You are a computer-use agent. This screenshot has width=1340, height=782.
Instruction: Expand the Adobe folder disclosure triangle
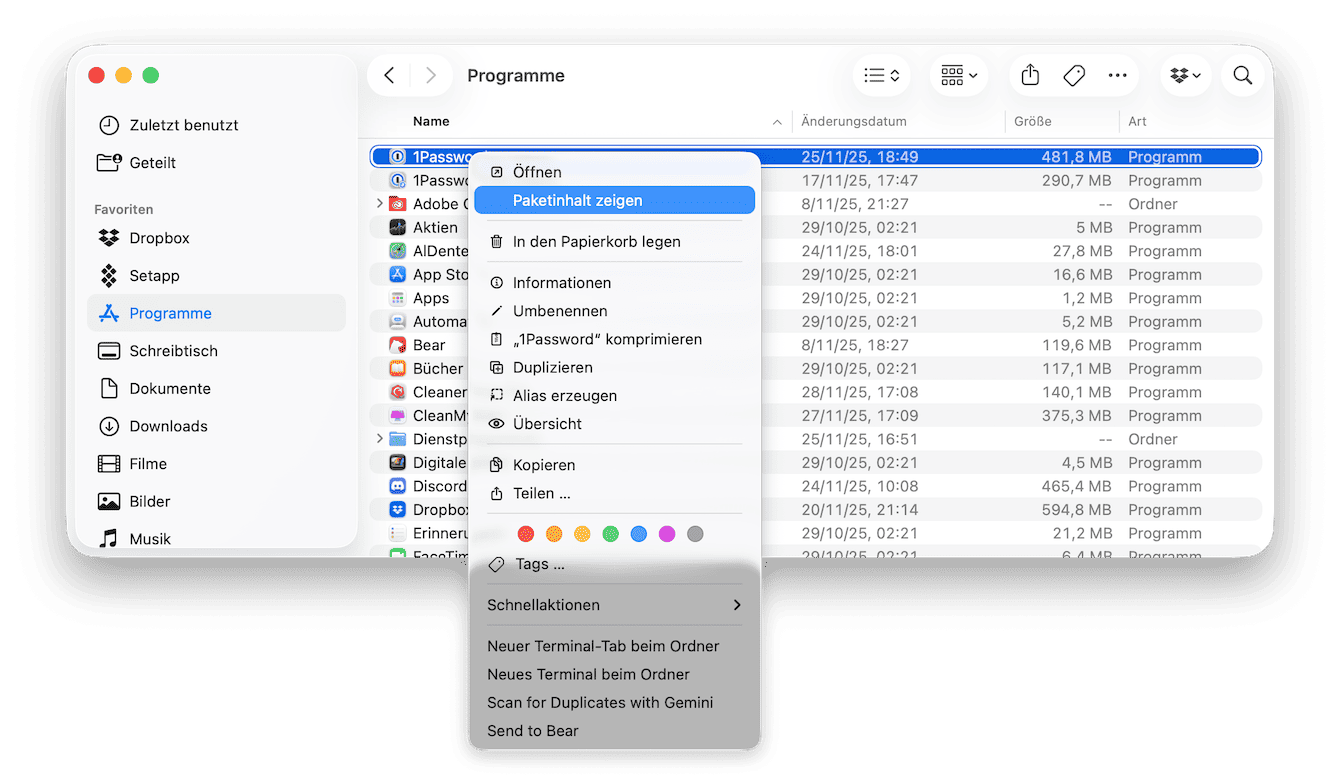(x=379, y=204)
